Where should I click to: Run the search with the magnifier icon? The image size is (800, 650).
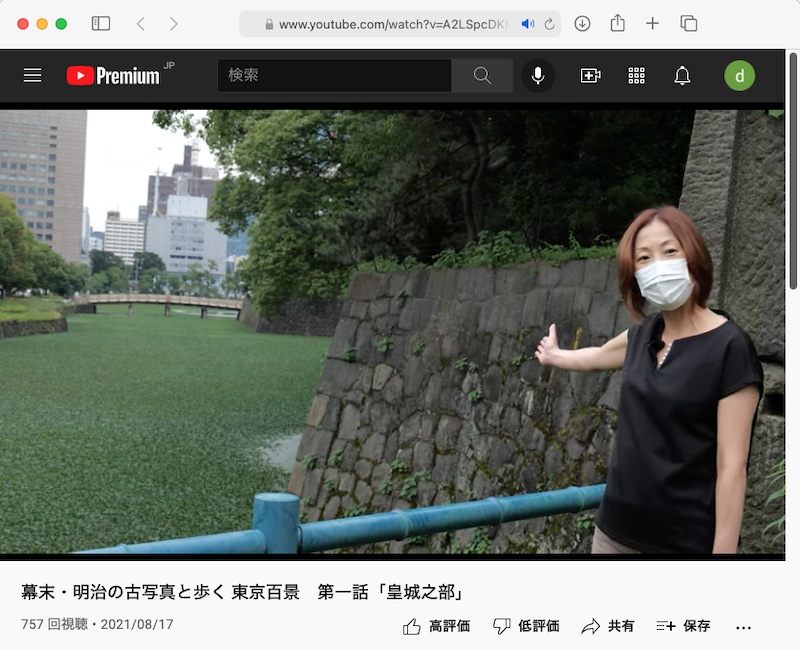click(482, 74)
